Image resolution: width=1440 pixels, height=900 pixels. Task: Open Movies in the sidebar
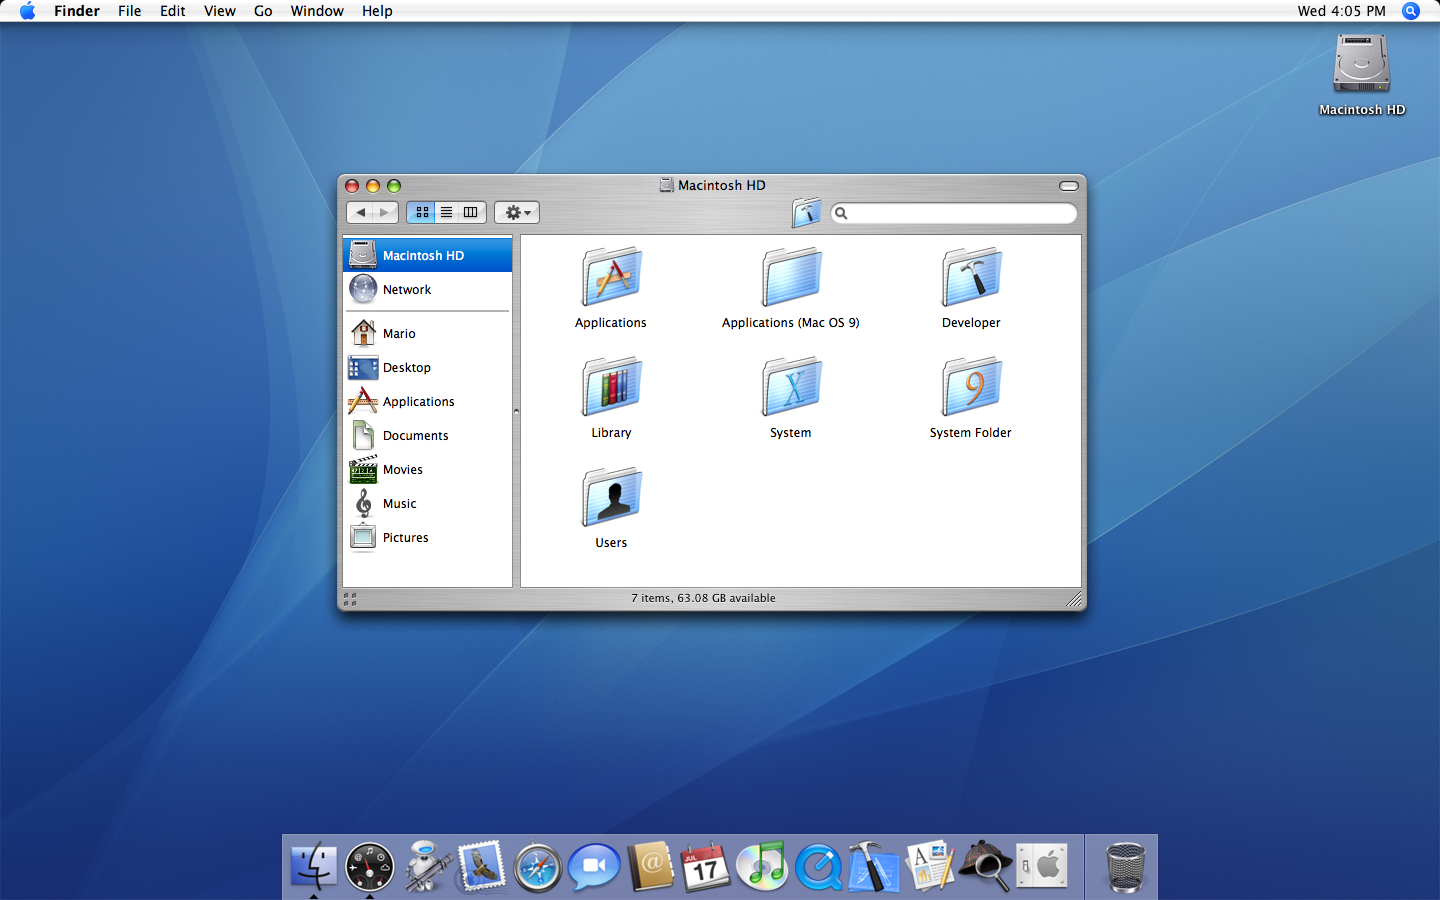(x=427, y=469)
